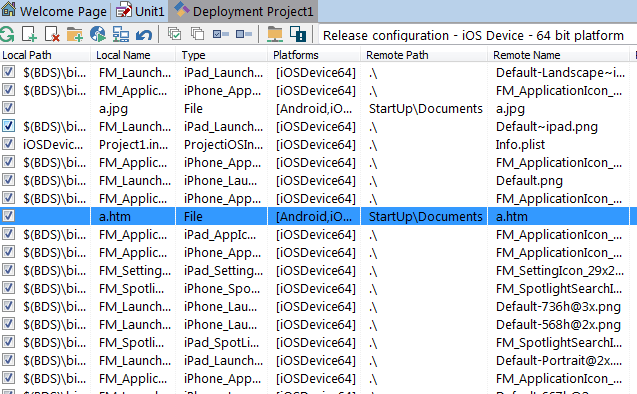Toggle the Default-568h@2x.png row checkbox
637x394 pixels.
8,324
